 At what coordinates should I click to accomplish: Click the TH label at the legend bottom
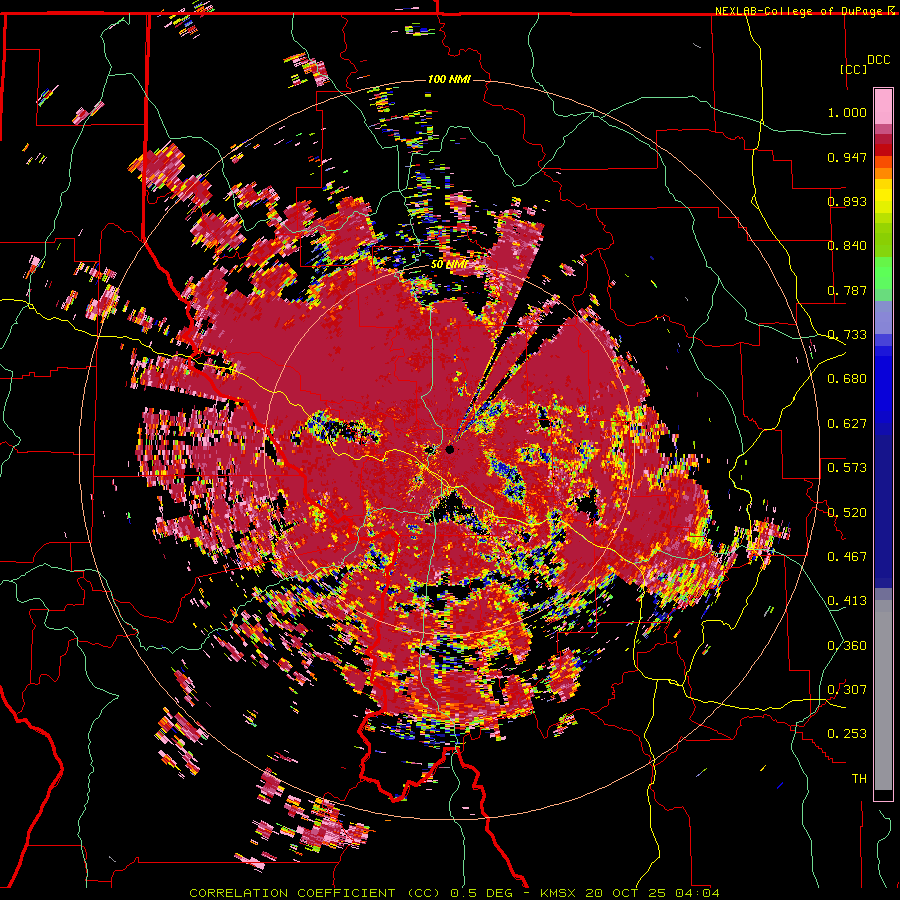coord(859,779)
